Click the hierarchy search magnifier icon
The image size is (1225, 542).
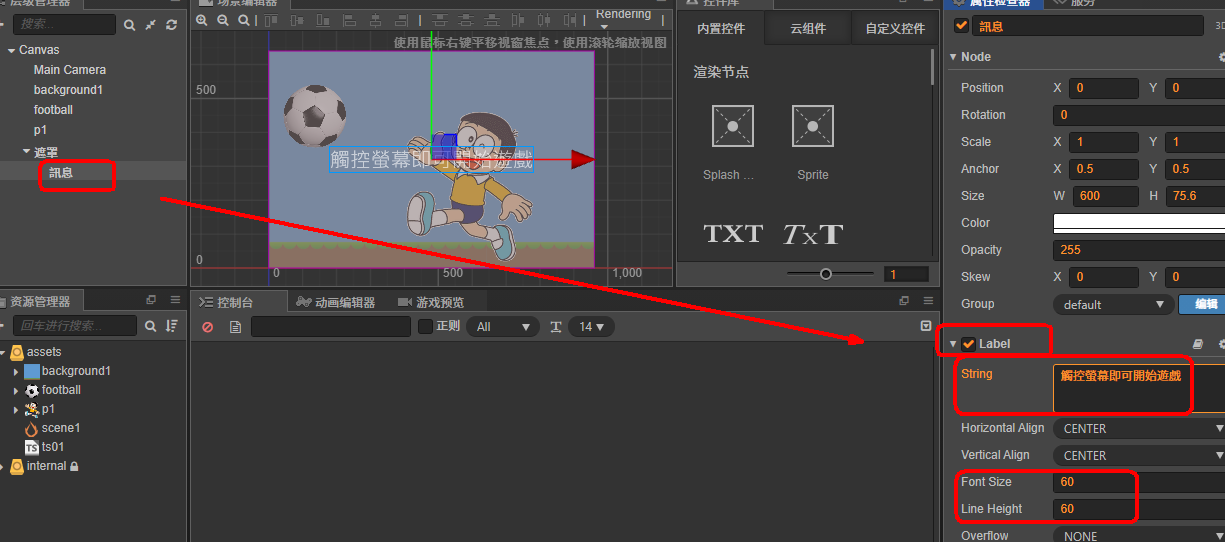[x=130, y=24]
